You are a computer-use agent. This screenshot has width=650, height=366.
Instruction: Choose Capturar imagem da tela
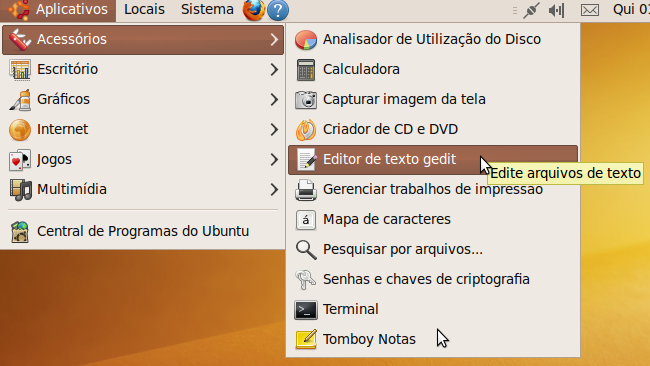coord(433,99)
